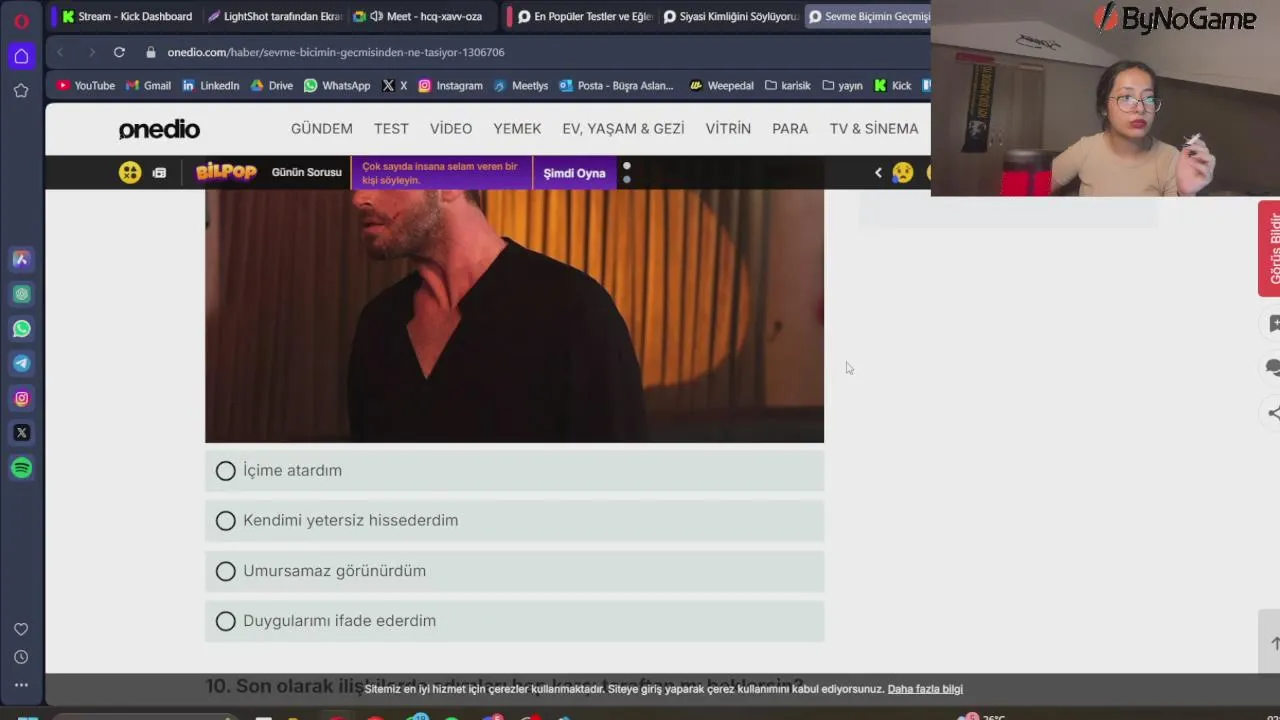Switch to Meet hcq-xavv-oza tab
The height and width of the screenshot is (720, 1280).
[420, 16]
